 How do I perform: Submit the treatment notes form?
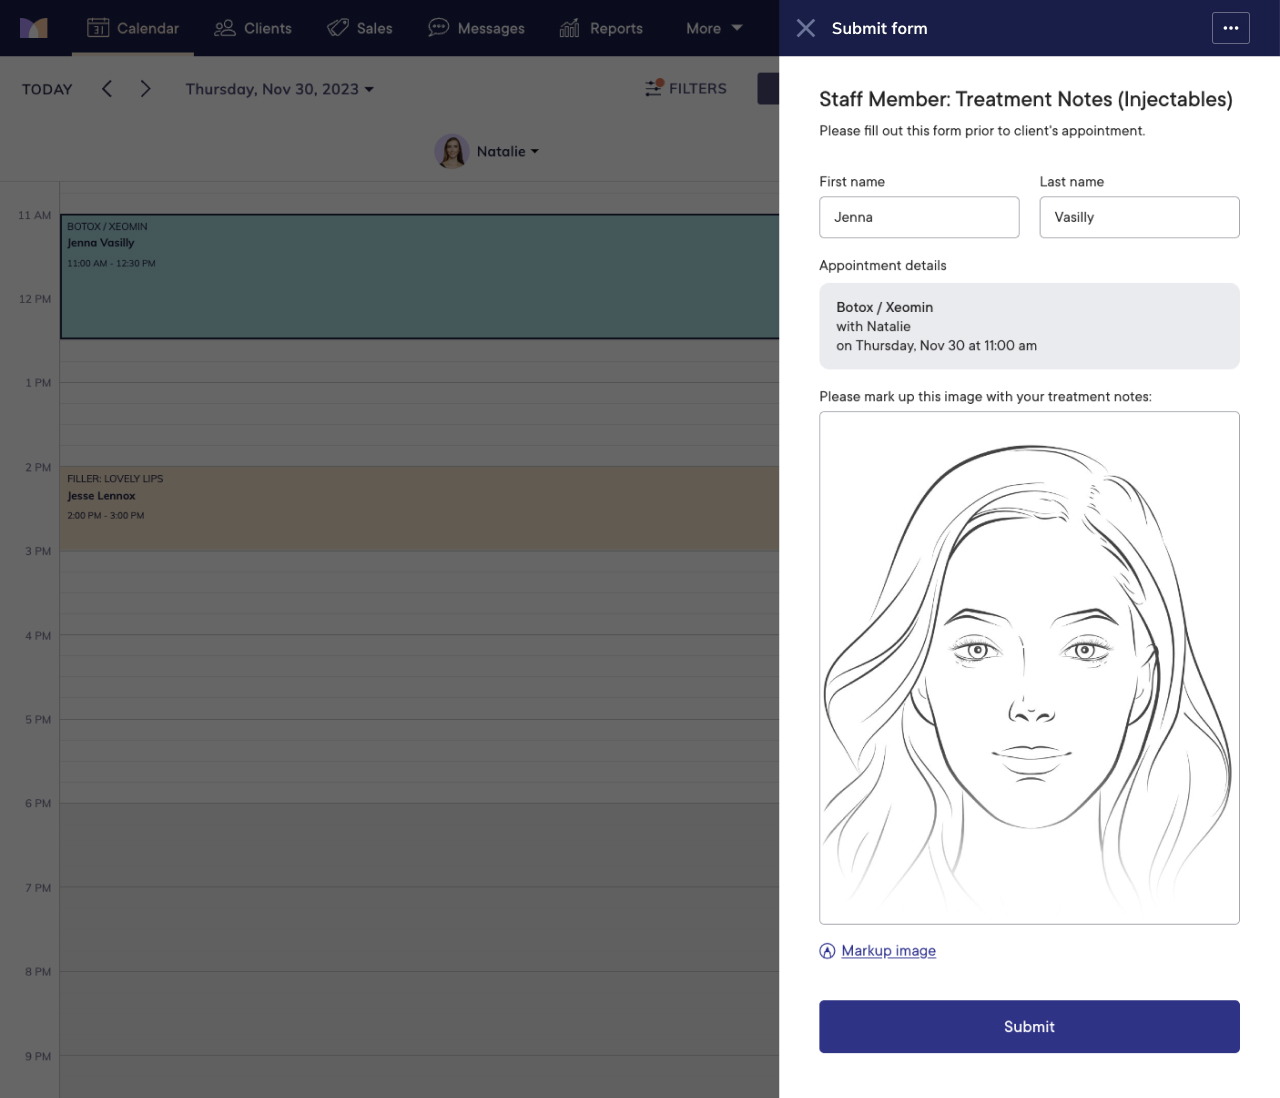tap(1029, 1026)
